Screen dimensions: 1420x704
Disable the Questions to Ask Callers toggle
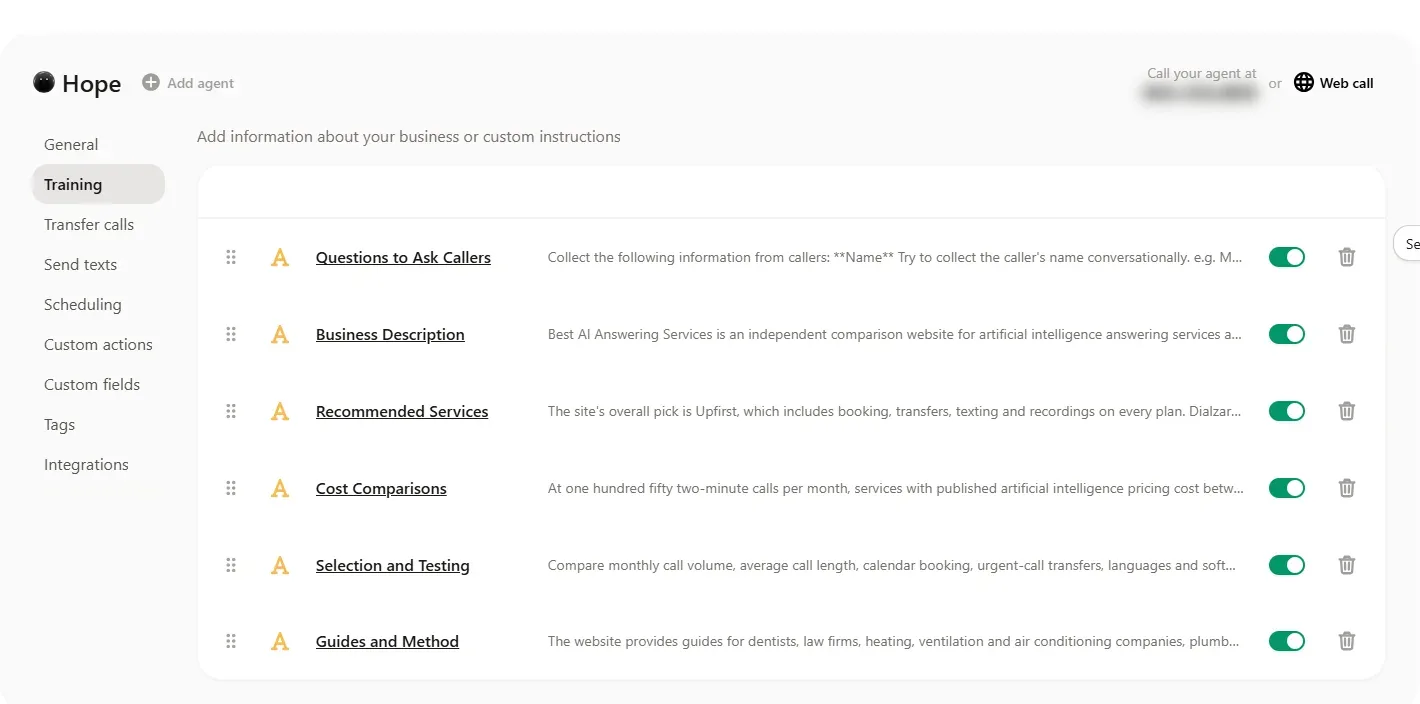tap(1287, 257)
